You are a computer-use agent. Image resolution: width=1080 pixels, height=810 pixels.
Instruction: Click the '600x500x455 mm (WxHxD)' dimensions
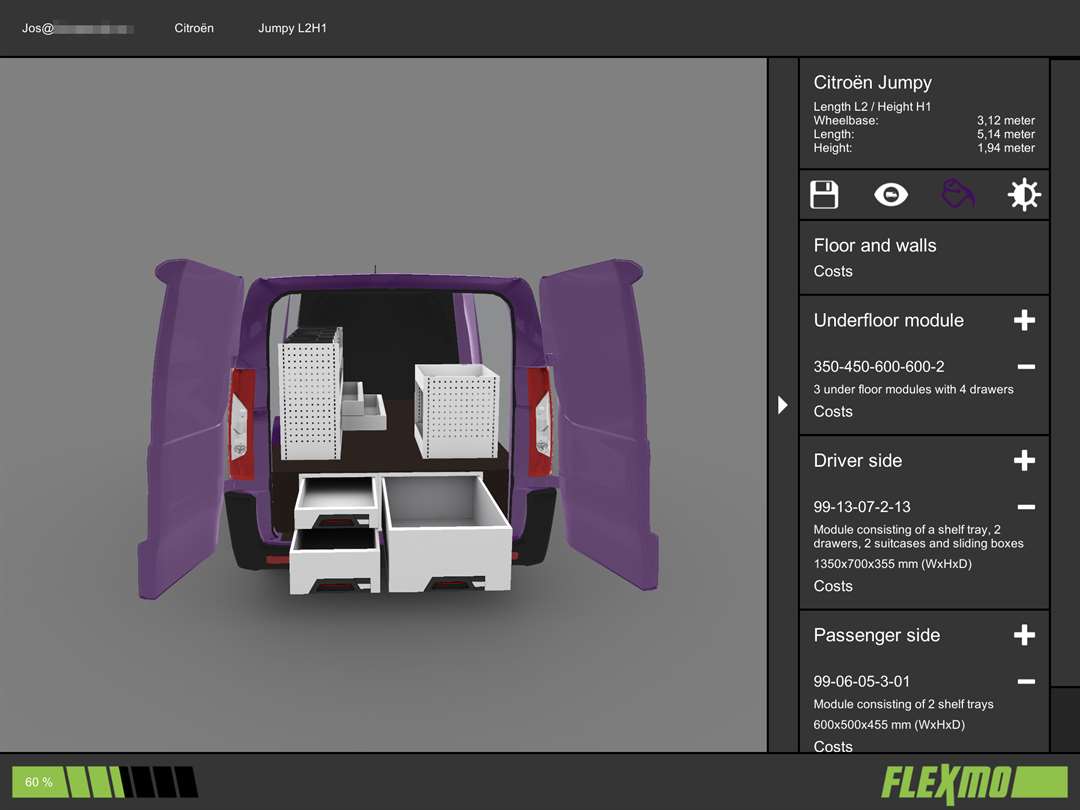(889, 725)
